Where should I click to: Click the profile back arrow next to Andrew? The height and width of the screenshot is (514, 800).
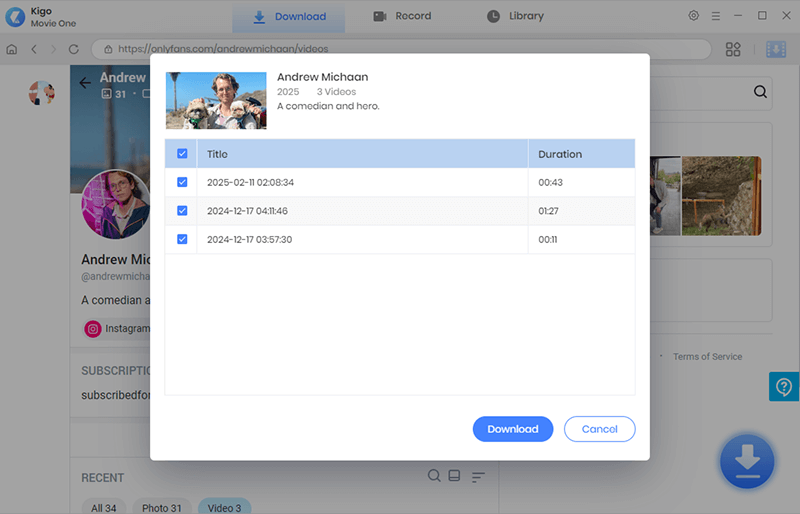pos(85,83)
